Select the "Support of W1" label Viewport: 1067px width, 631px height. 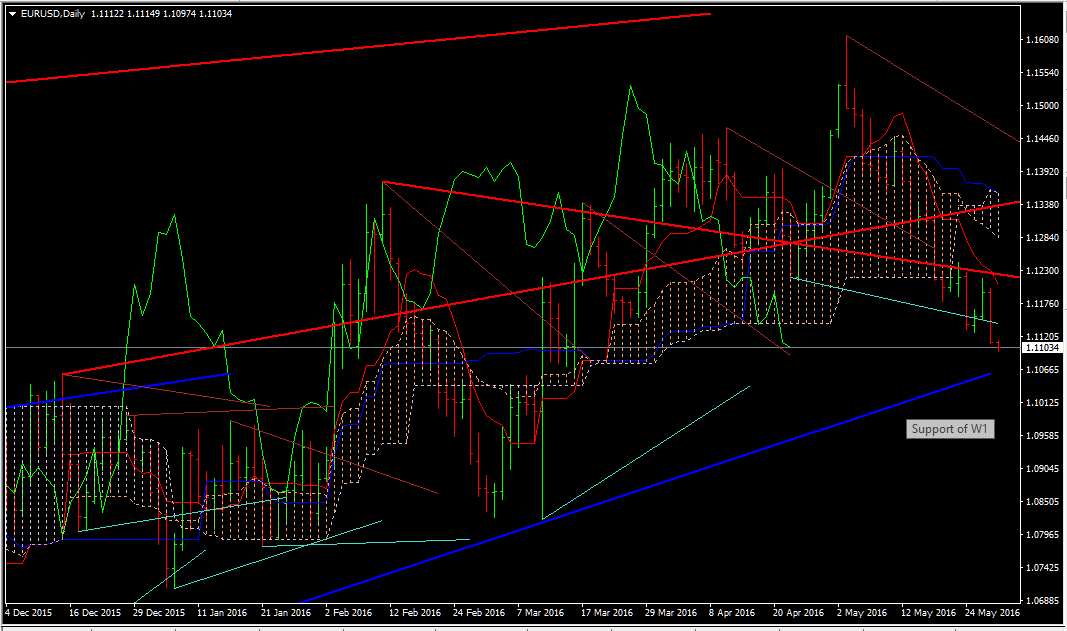(949, 429)
